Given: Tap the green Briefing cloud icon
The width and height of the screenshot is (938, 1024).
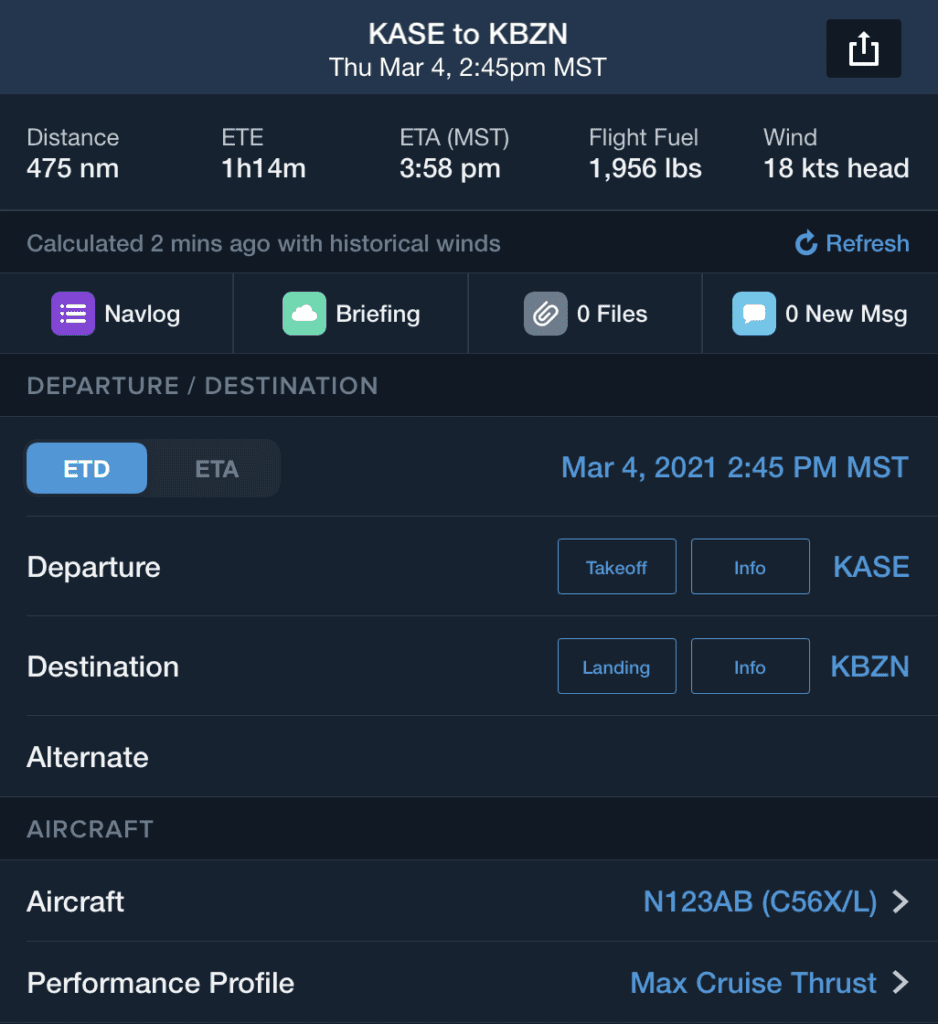Looking at the screenshot, I should [x=304, y=314].
